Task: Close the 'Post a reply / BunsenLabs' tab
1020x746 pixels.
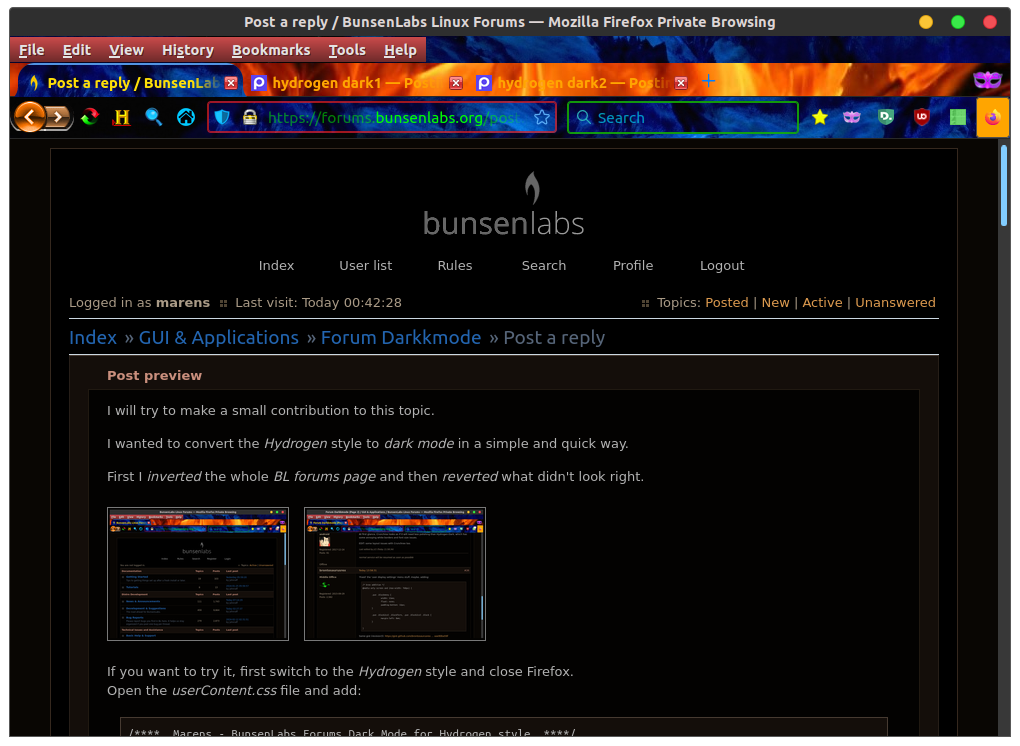Action: pyautogui.click(x=231, y=83)
